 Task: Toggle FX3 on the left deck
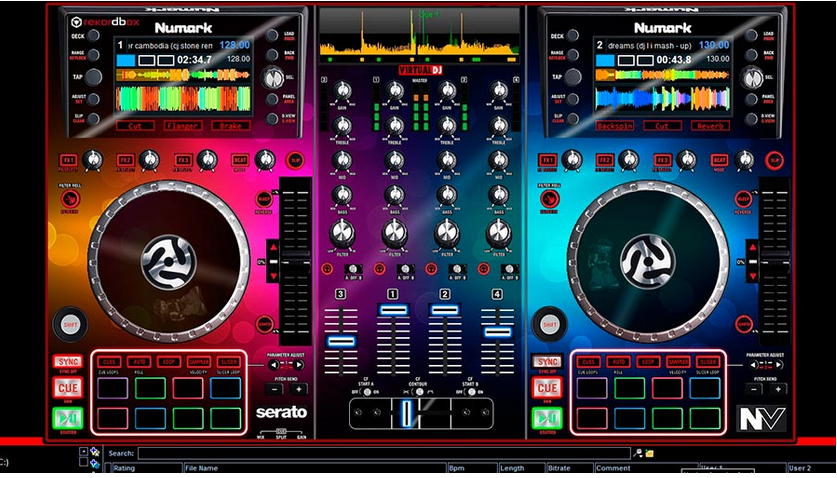(x=183, y=160)
